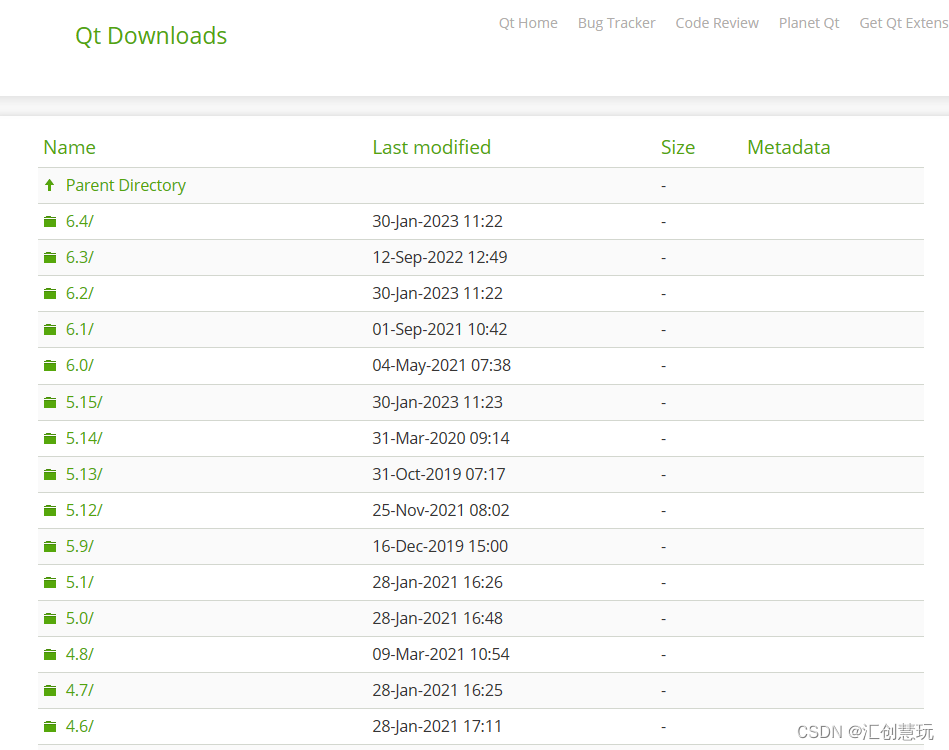Click folder icon for 4.8/
The image size is (949, 750).
[50, 654]
